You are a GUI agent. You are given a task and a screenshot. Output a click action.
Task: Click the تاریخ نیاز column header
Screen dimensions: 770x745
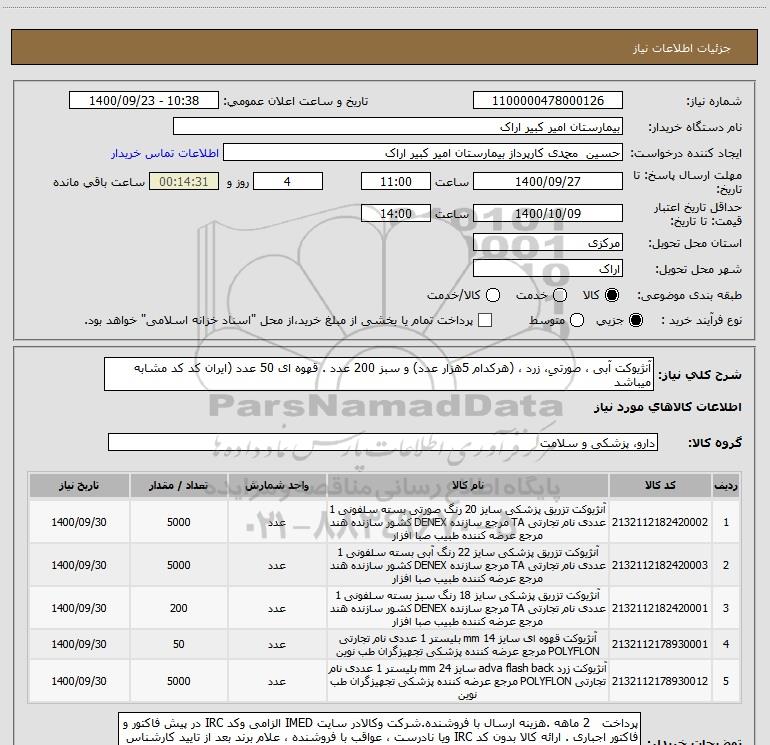click(x=79, y=485)
